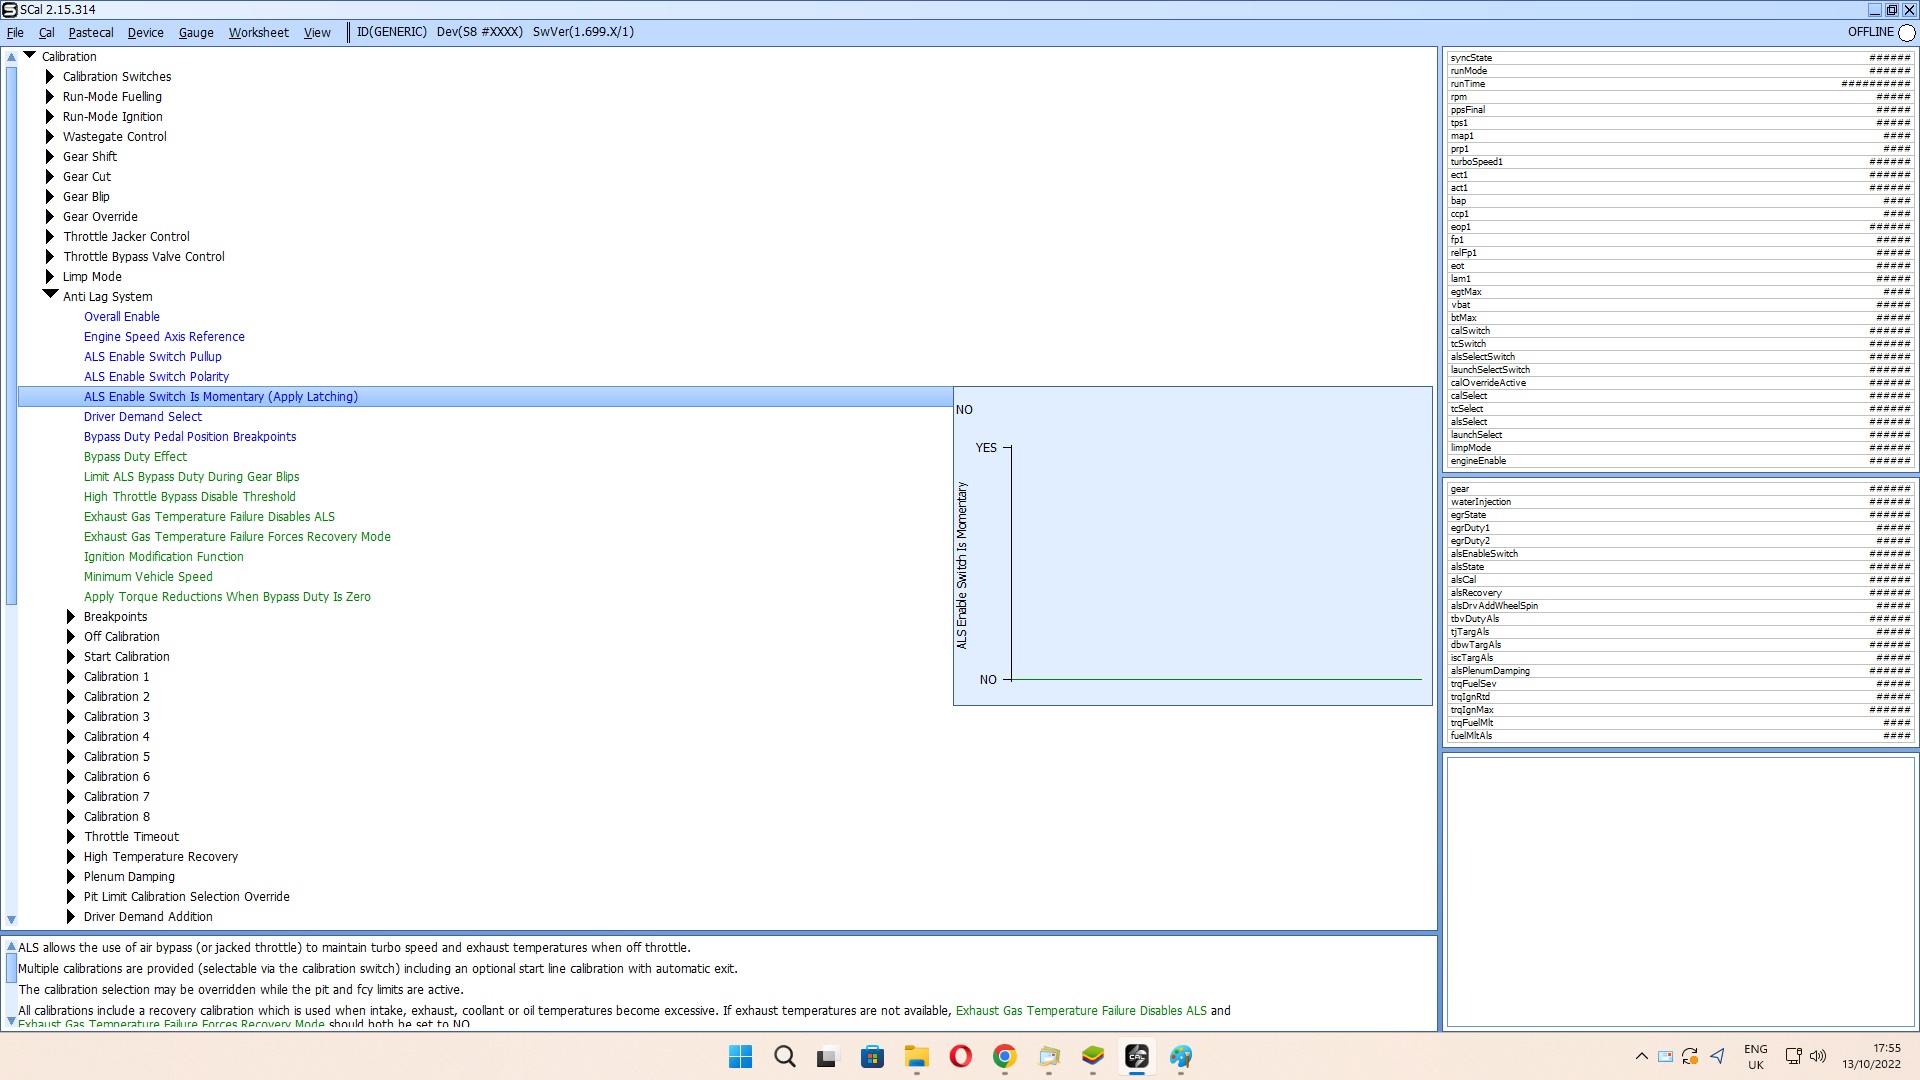This screenshot has height=1080, width=1920.
Task: Open Google Chrome from taskbar
Action: click(x=1004, y=1057)
